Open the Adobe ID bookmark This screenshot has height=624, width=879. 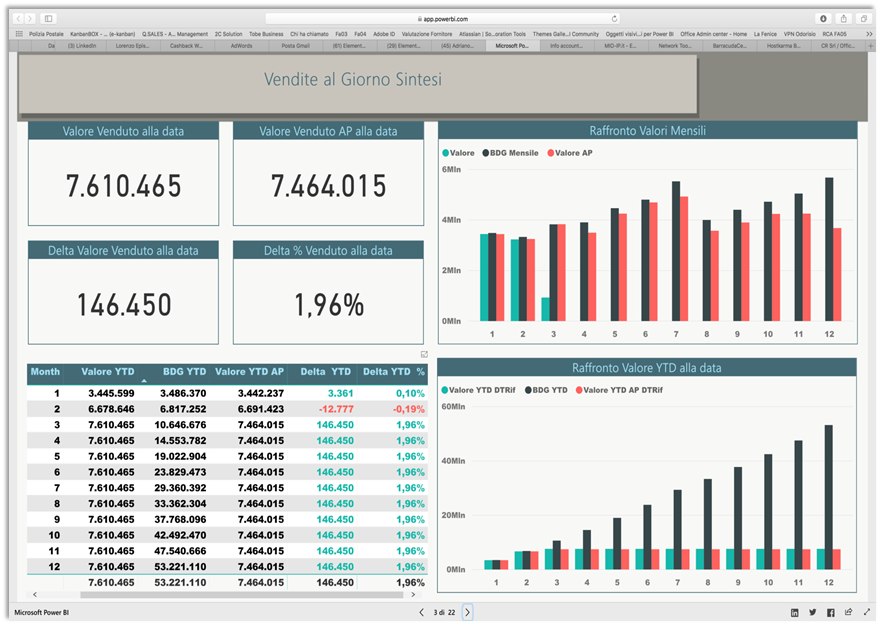(384, 34)
